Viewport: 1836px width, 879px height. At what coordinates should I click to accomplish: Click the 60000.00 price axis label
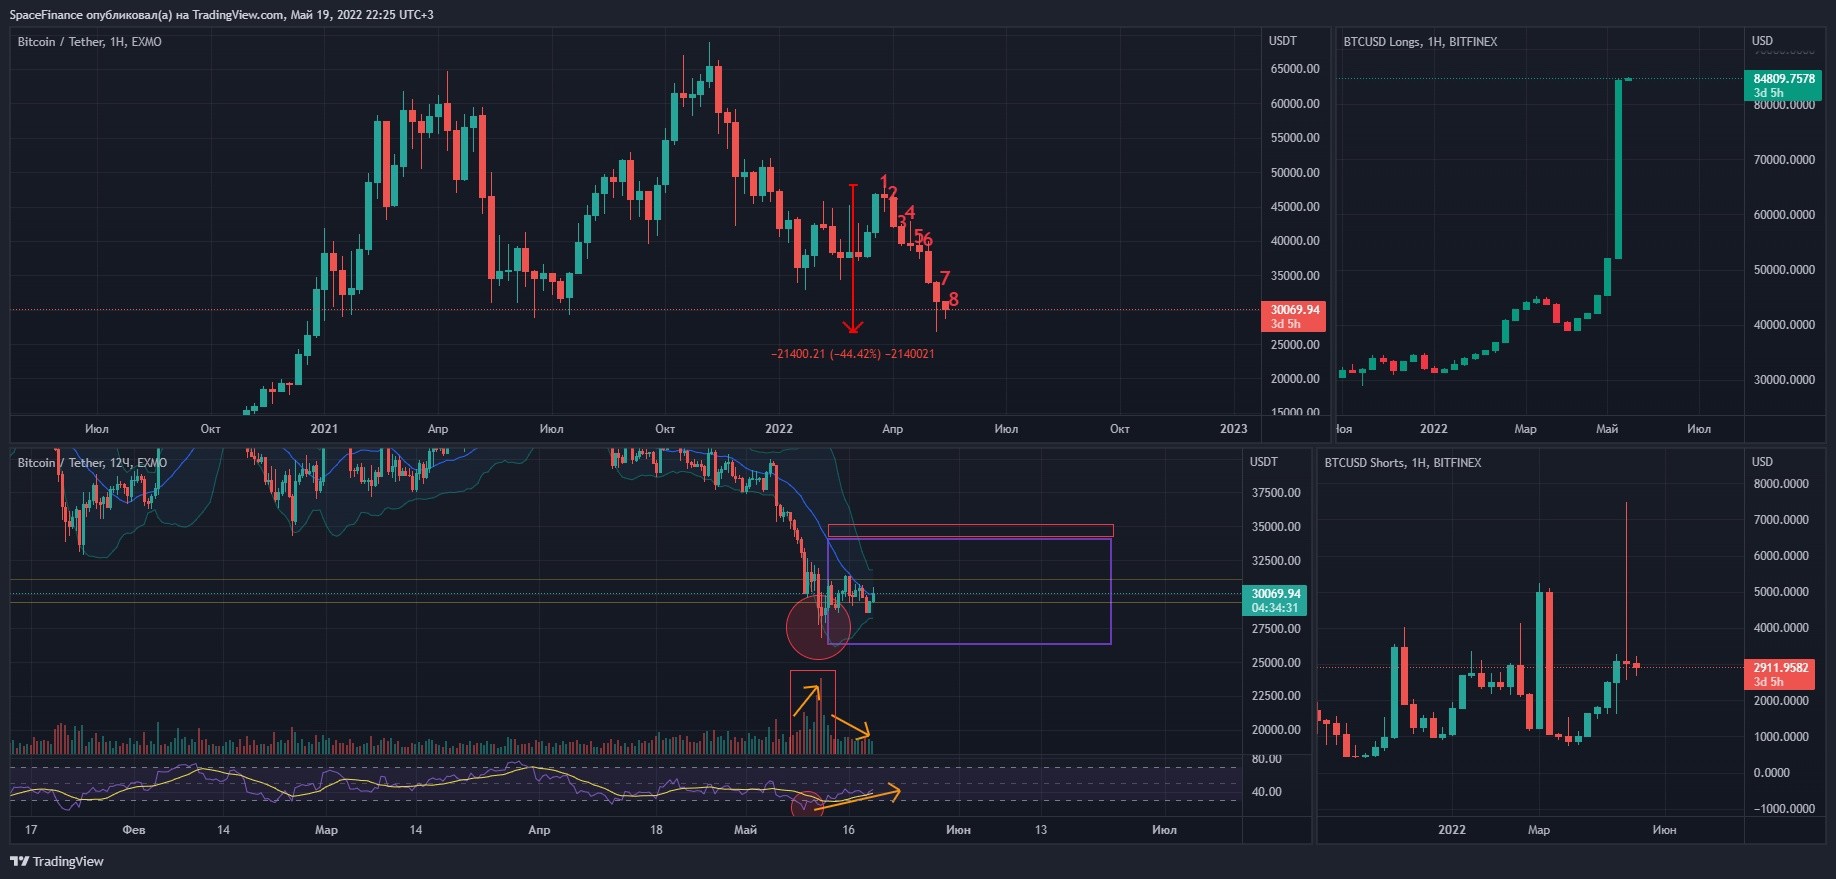coord(1295,104)
